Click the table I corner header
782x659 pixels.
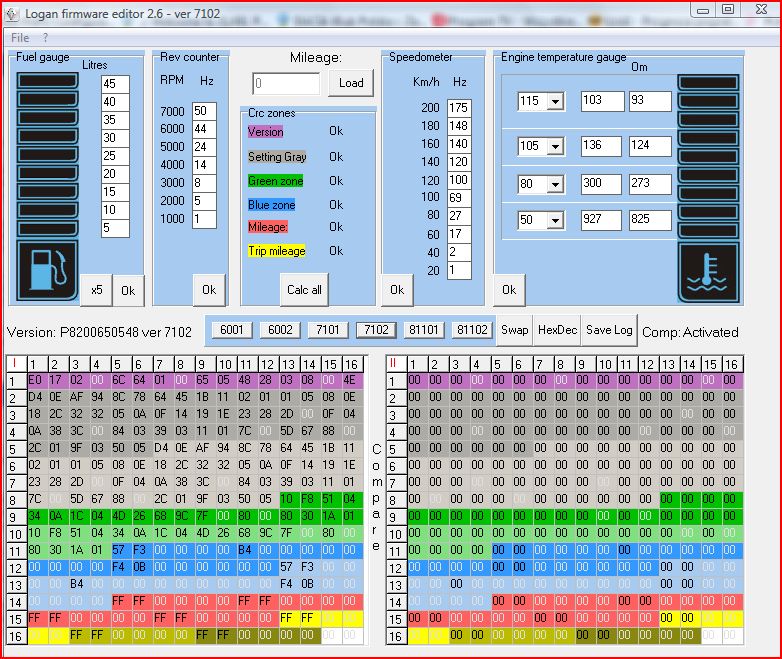pos(15,364)
